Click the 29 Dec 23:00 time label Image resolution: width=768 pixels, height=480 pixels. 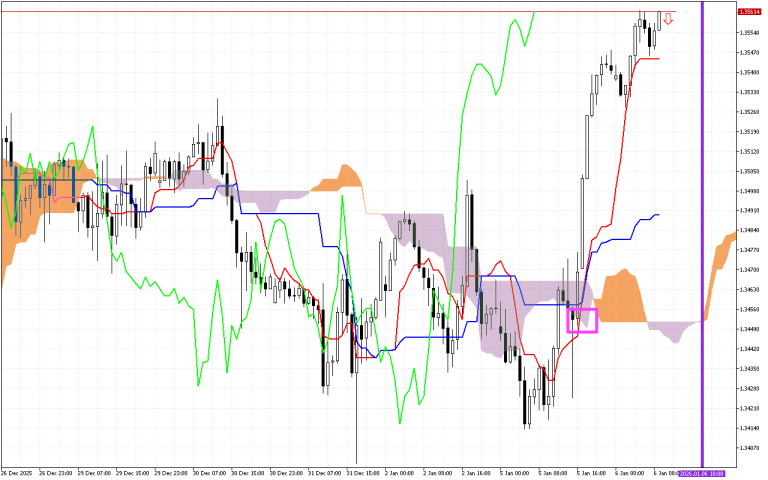tap(171, 474)
